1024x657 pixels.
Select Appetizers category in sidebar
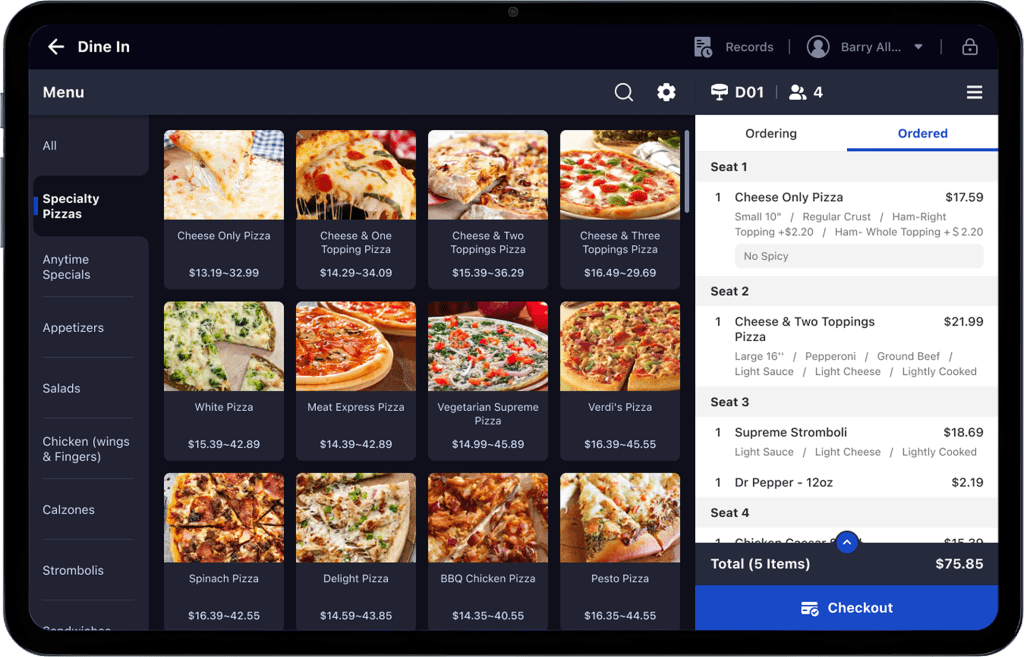[x=73, y=328]
